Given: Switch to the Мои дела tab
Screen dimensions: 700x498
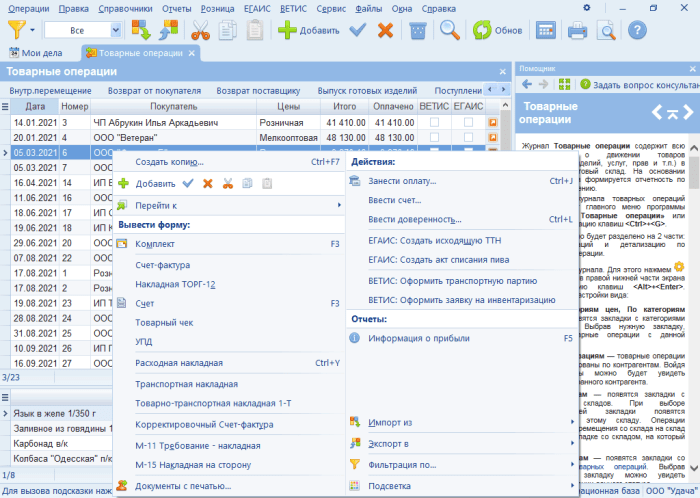Looking at the screenshot, I should pos(36,52).
